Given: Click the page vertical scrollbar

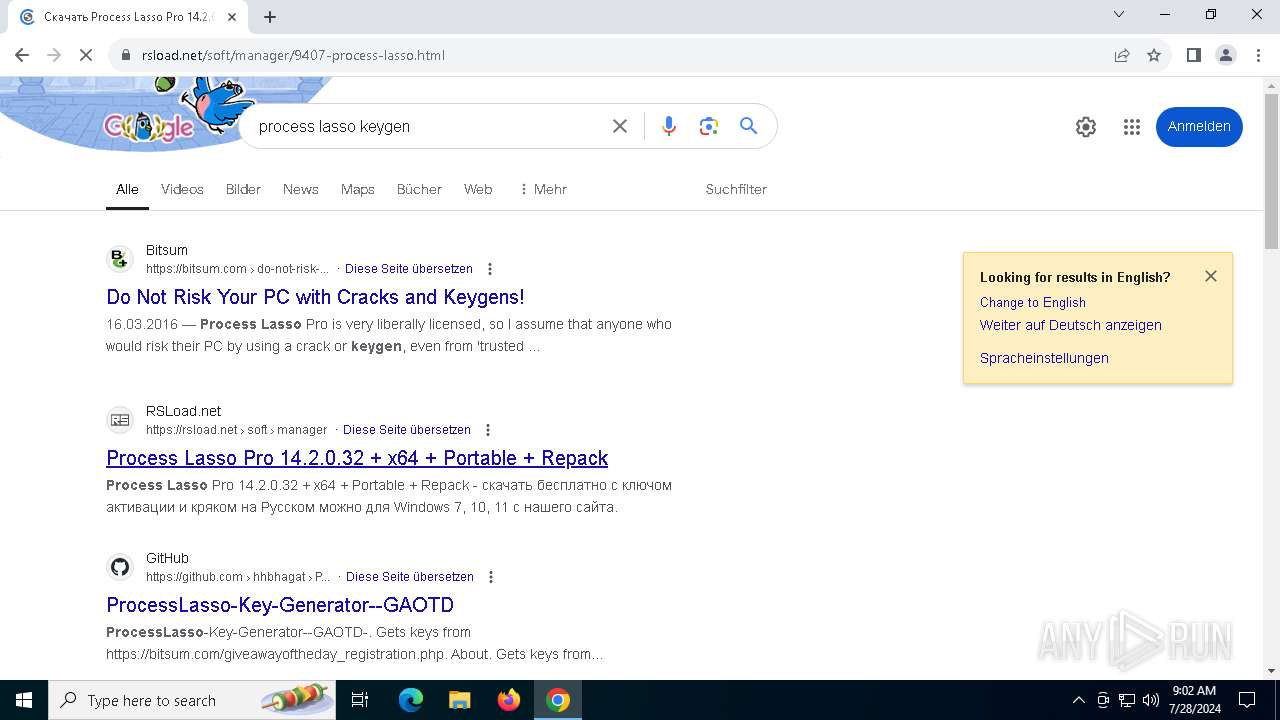Looking at the screenshot, I should [x=1271, y=170].
